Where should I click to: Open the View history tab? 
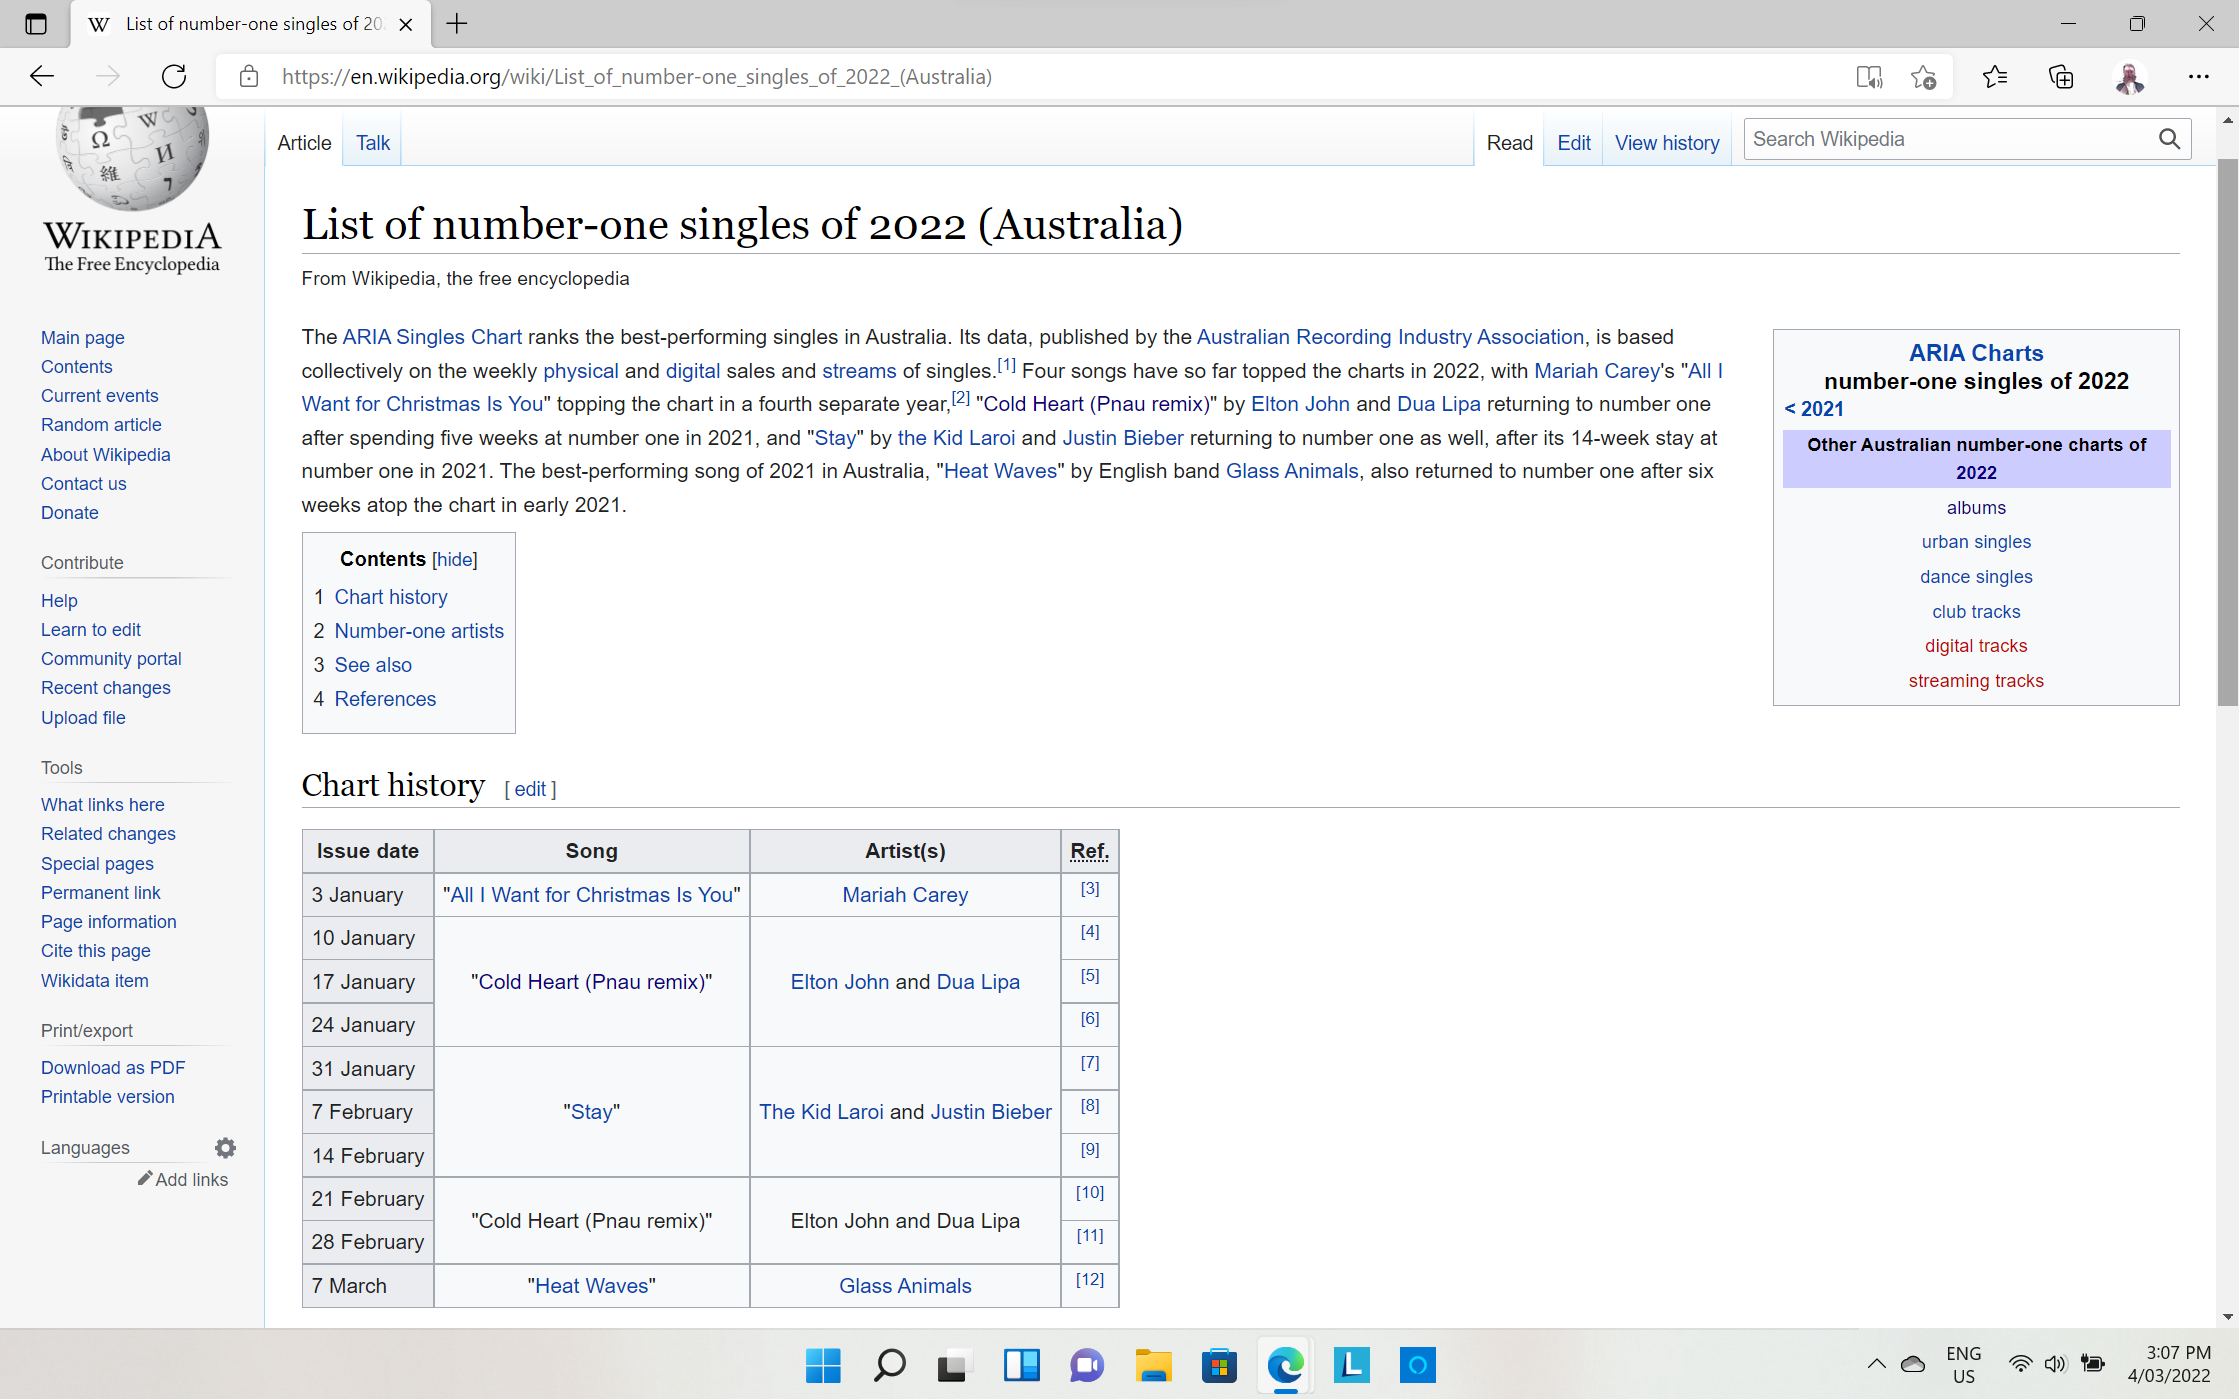coord(1667,143)
